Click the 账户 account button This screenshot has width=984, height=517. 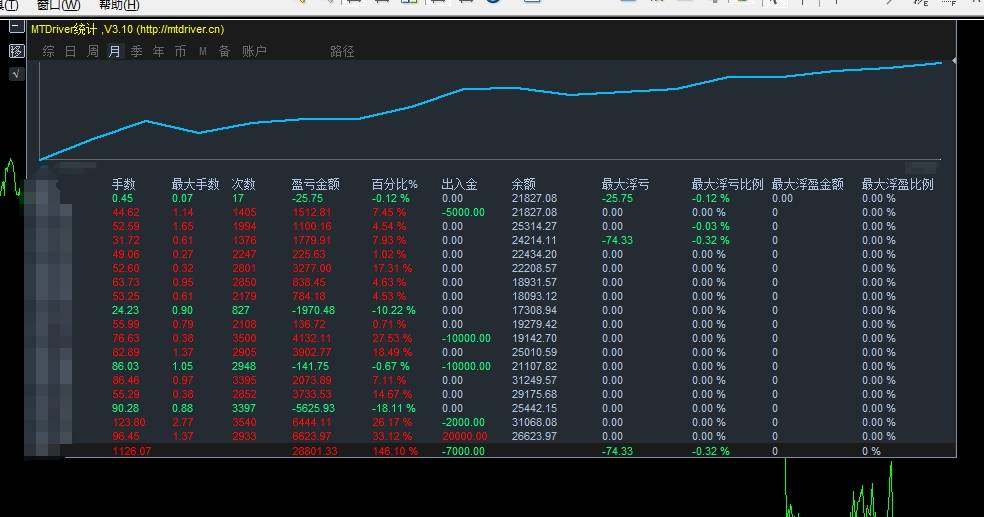(254, 51)
